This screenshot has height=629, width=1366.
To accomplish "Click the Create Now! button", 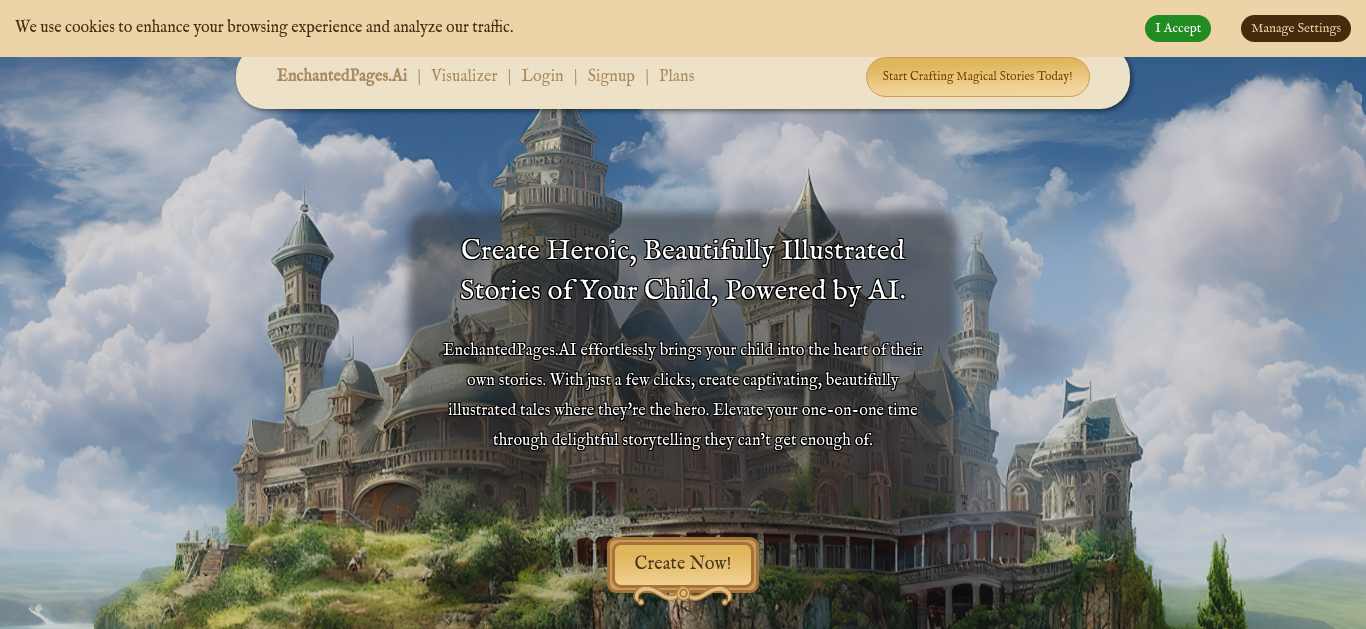I will [683, 564].
